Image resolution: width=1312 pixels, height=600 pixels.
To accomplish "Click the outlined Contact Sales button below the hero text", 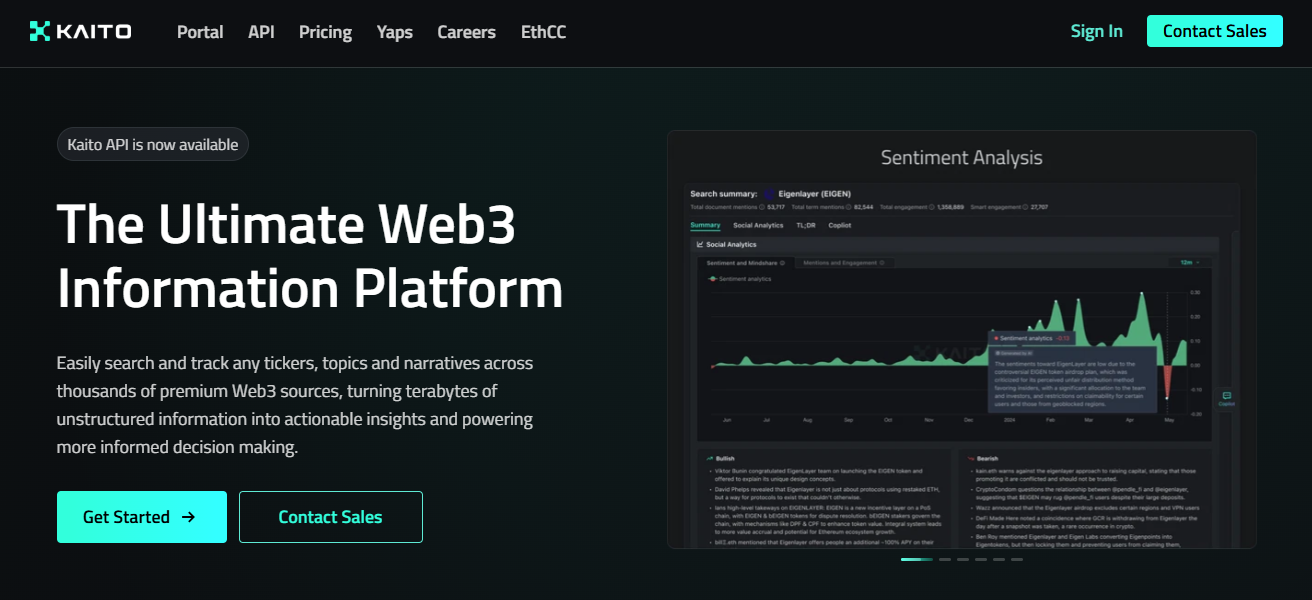I will coord(330,517).
